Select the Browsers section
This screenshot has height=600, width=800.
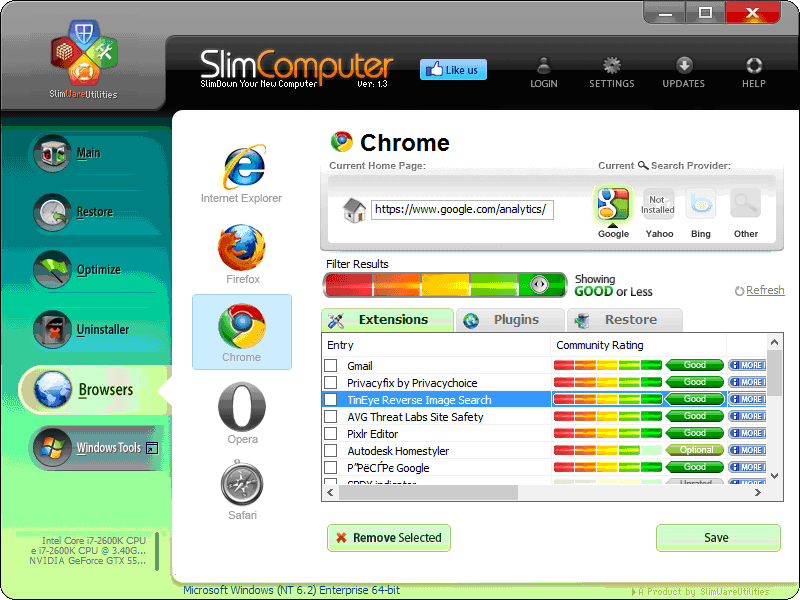94,389
